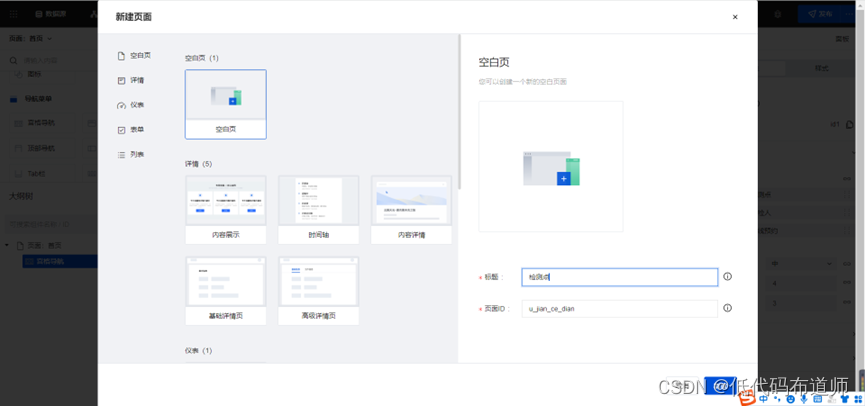Click the soft keyboard icon in IME bar
Viewport: 865px width, 406px height.
click(x=818, y=399)
